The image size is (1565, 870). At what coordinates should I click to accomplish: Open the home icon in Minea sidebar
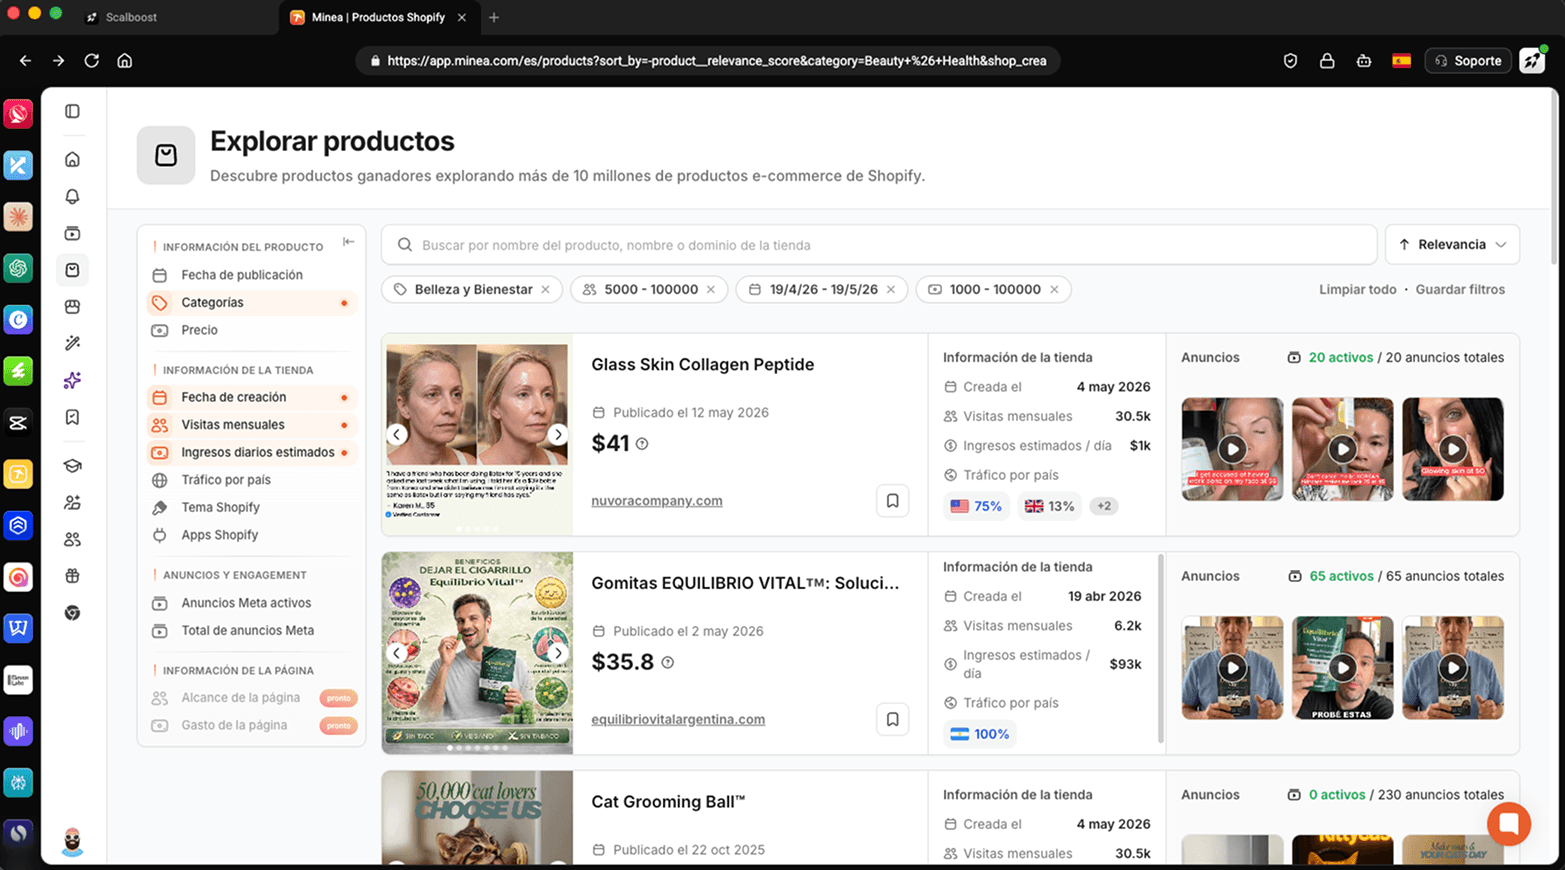(x=72, y=159)
